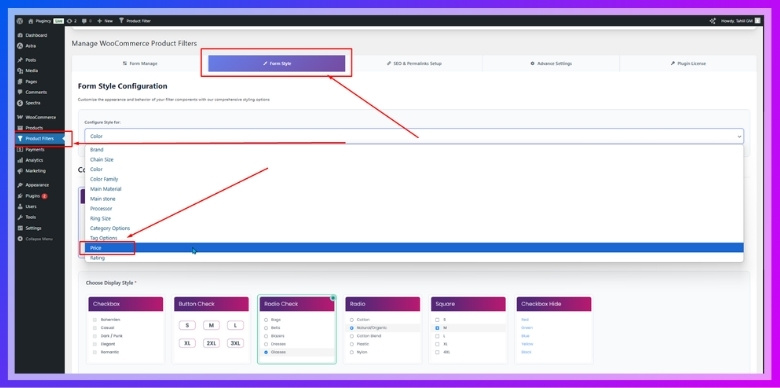
Task: Tick the M checkbox in the Square preview
Action: click(437, 328)
